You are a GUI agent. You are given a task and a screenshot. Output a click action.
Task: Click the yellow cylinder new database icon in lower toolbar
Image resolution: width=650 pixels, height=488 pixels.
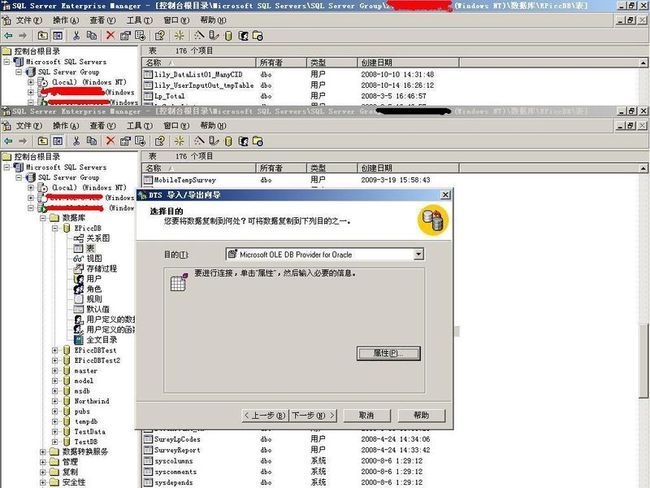point(228,141)
